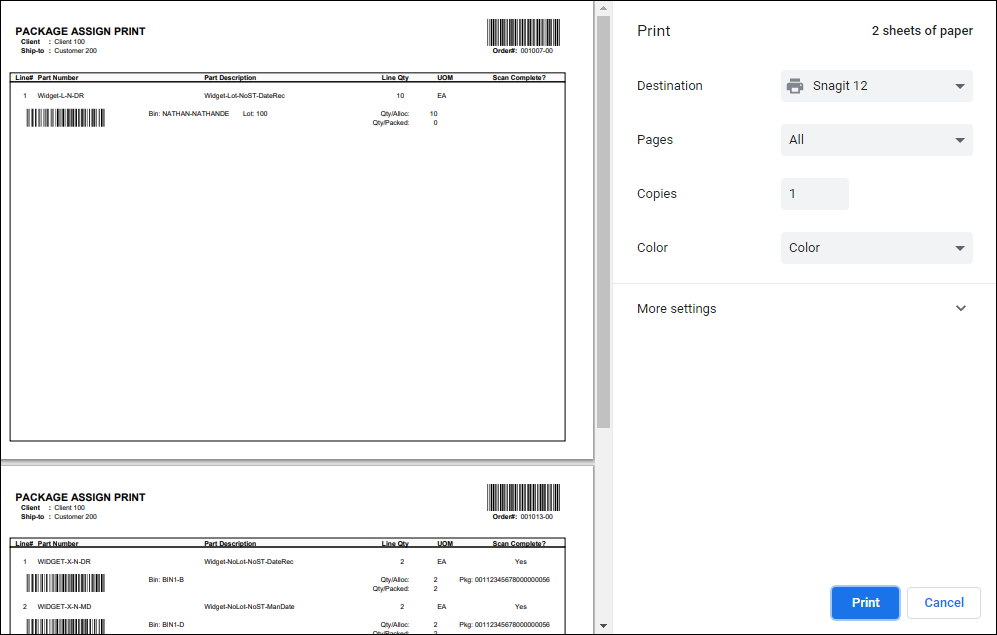Cancel the print dialog
Image resolution: width=997 pixels, height=635 pixels.
pyautogui.click(x=944, y=603)
